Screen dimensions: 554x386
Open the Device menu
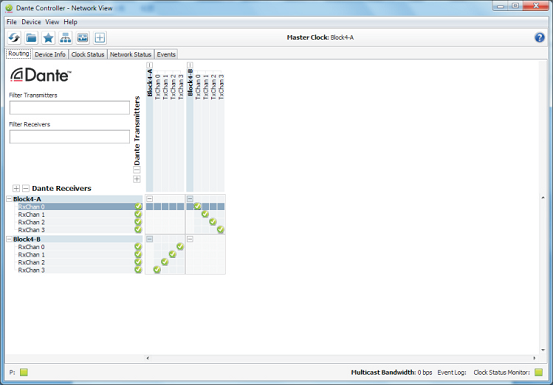[31, 22]
